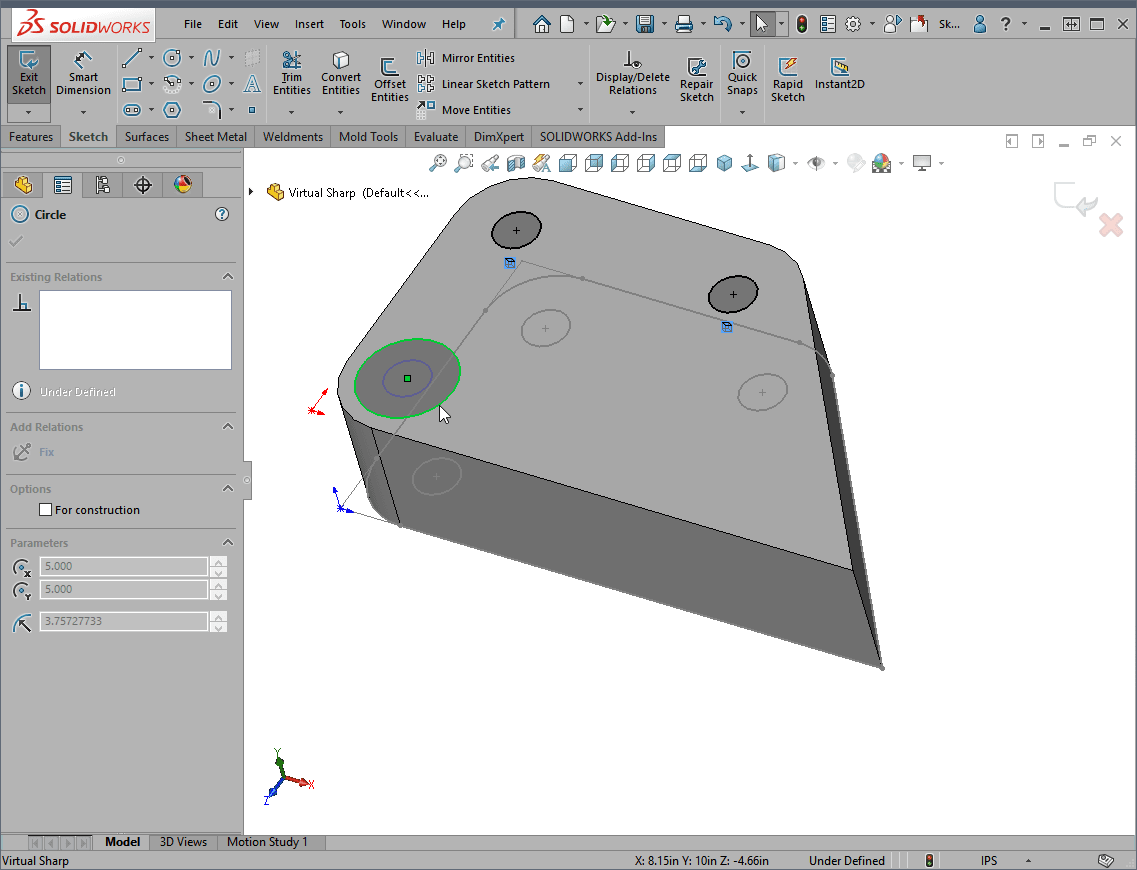Activate the Circle sketch tool
This screenshot has width=1137, height=870.
click(x=172, y=57)
